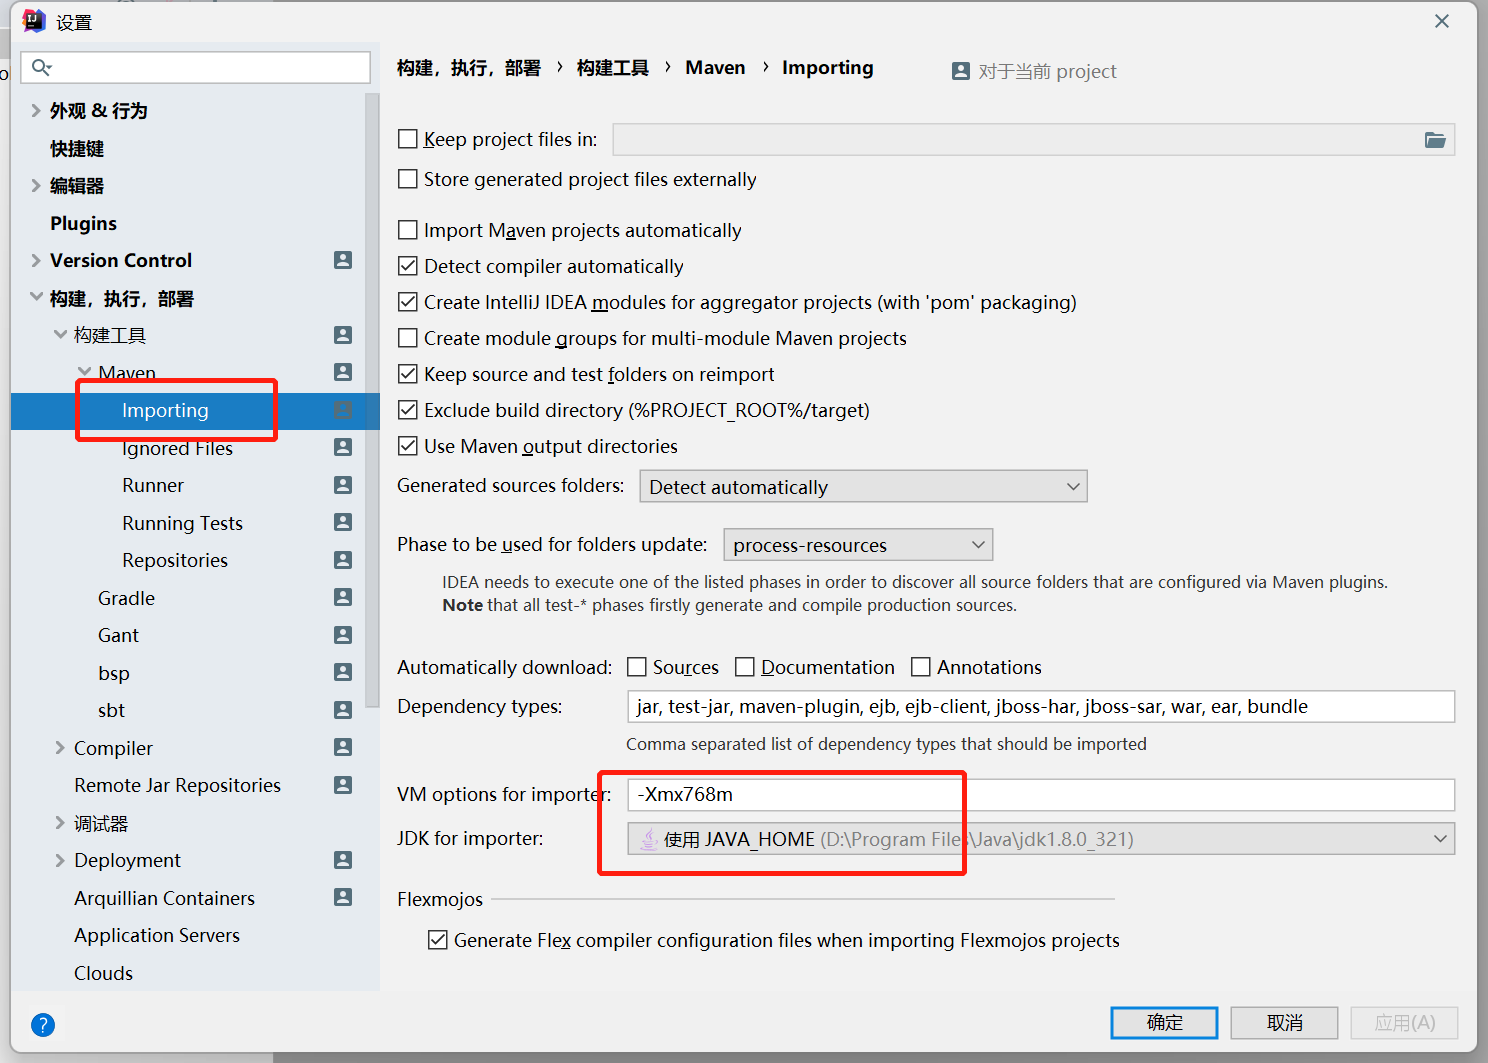Expand Version Control settings group
This screenshot has height=1063, width=1488.
tap(36, 260)
